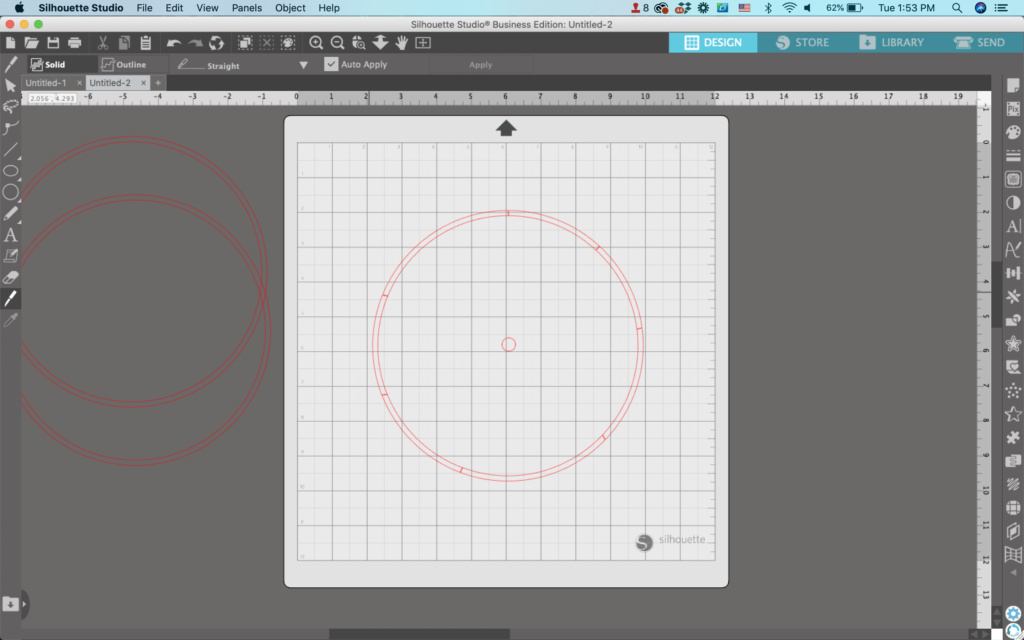
Task: Redo the last undone action
Action: [195, 43]
